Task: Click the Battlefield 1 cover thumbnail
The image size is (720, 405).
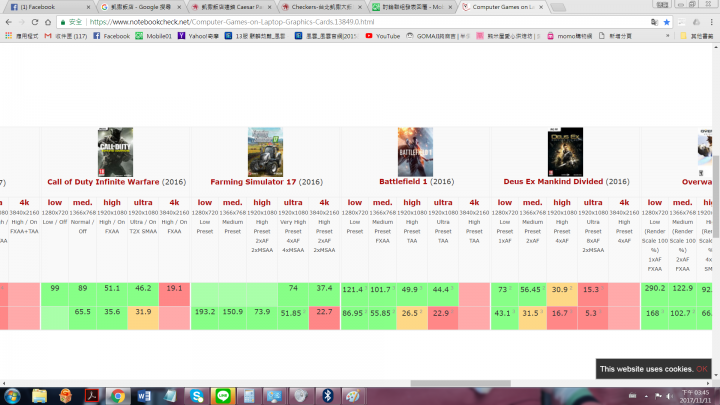Action: (415, 152)
